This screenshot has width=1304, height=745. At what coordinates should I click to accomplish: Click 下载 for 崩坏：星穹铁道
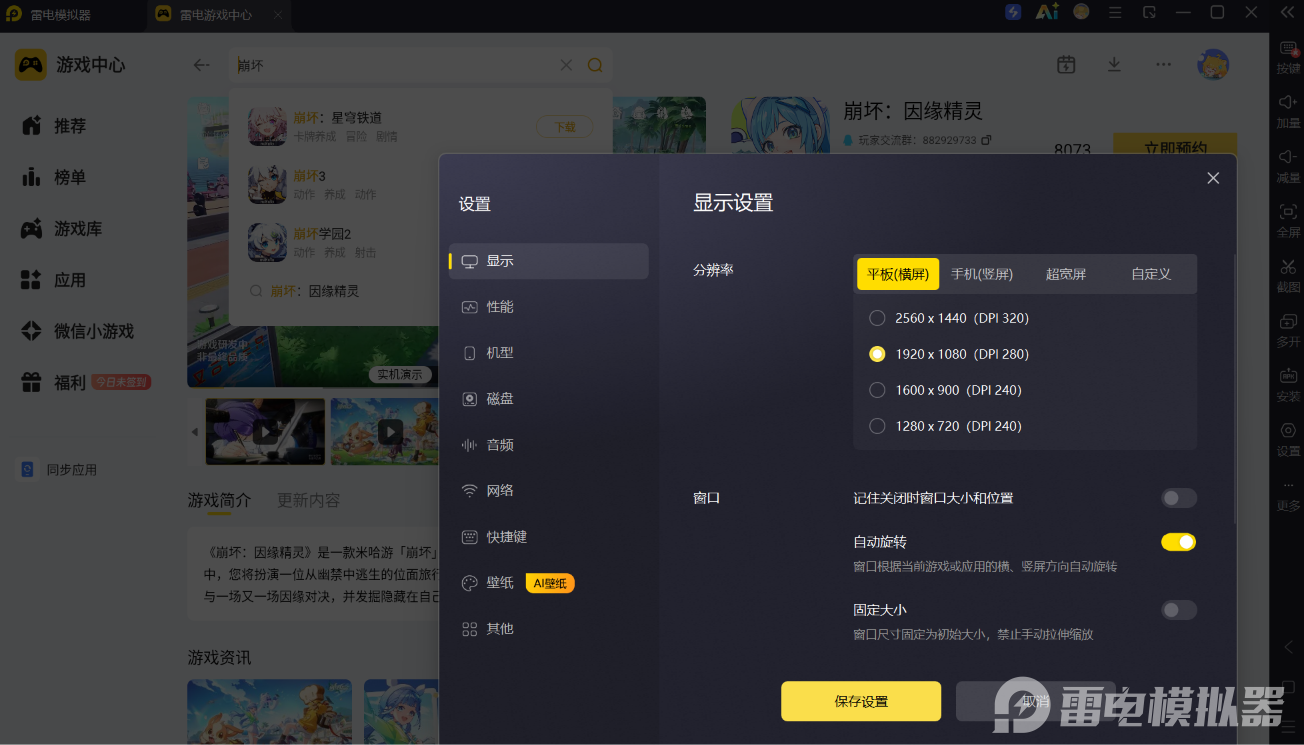pos(565,127)
